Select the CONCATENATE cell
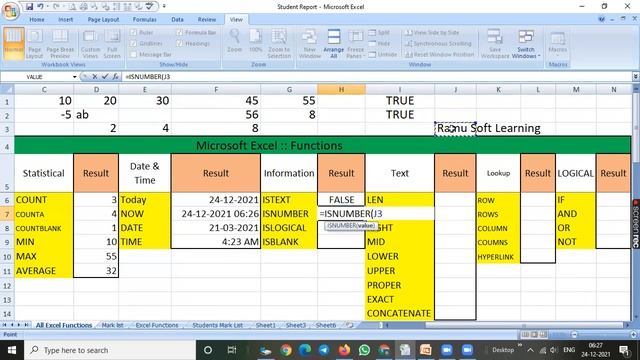This screenshot has width=640, height=360. (400, 313)
